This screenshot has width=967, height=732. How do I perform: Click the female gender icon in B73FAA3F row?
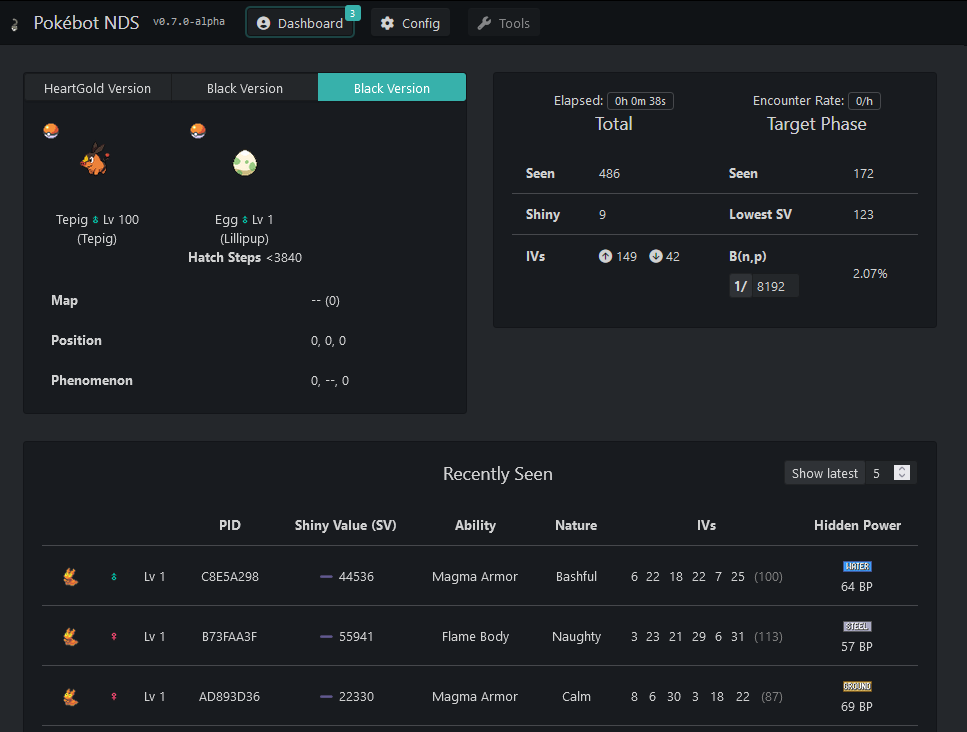pos(113,636)
